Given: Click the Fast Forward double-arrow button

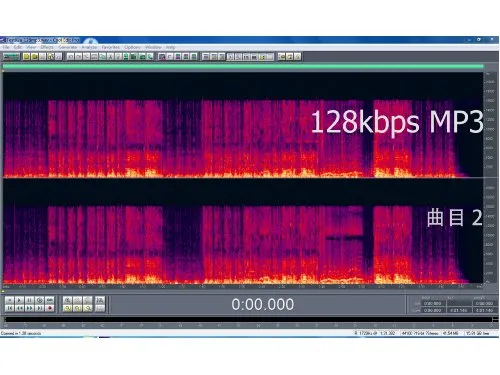Looking at the screenshot, I should coord(29,308).
